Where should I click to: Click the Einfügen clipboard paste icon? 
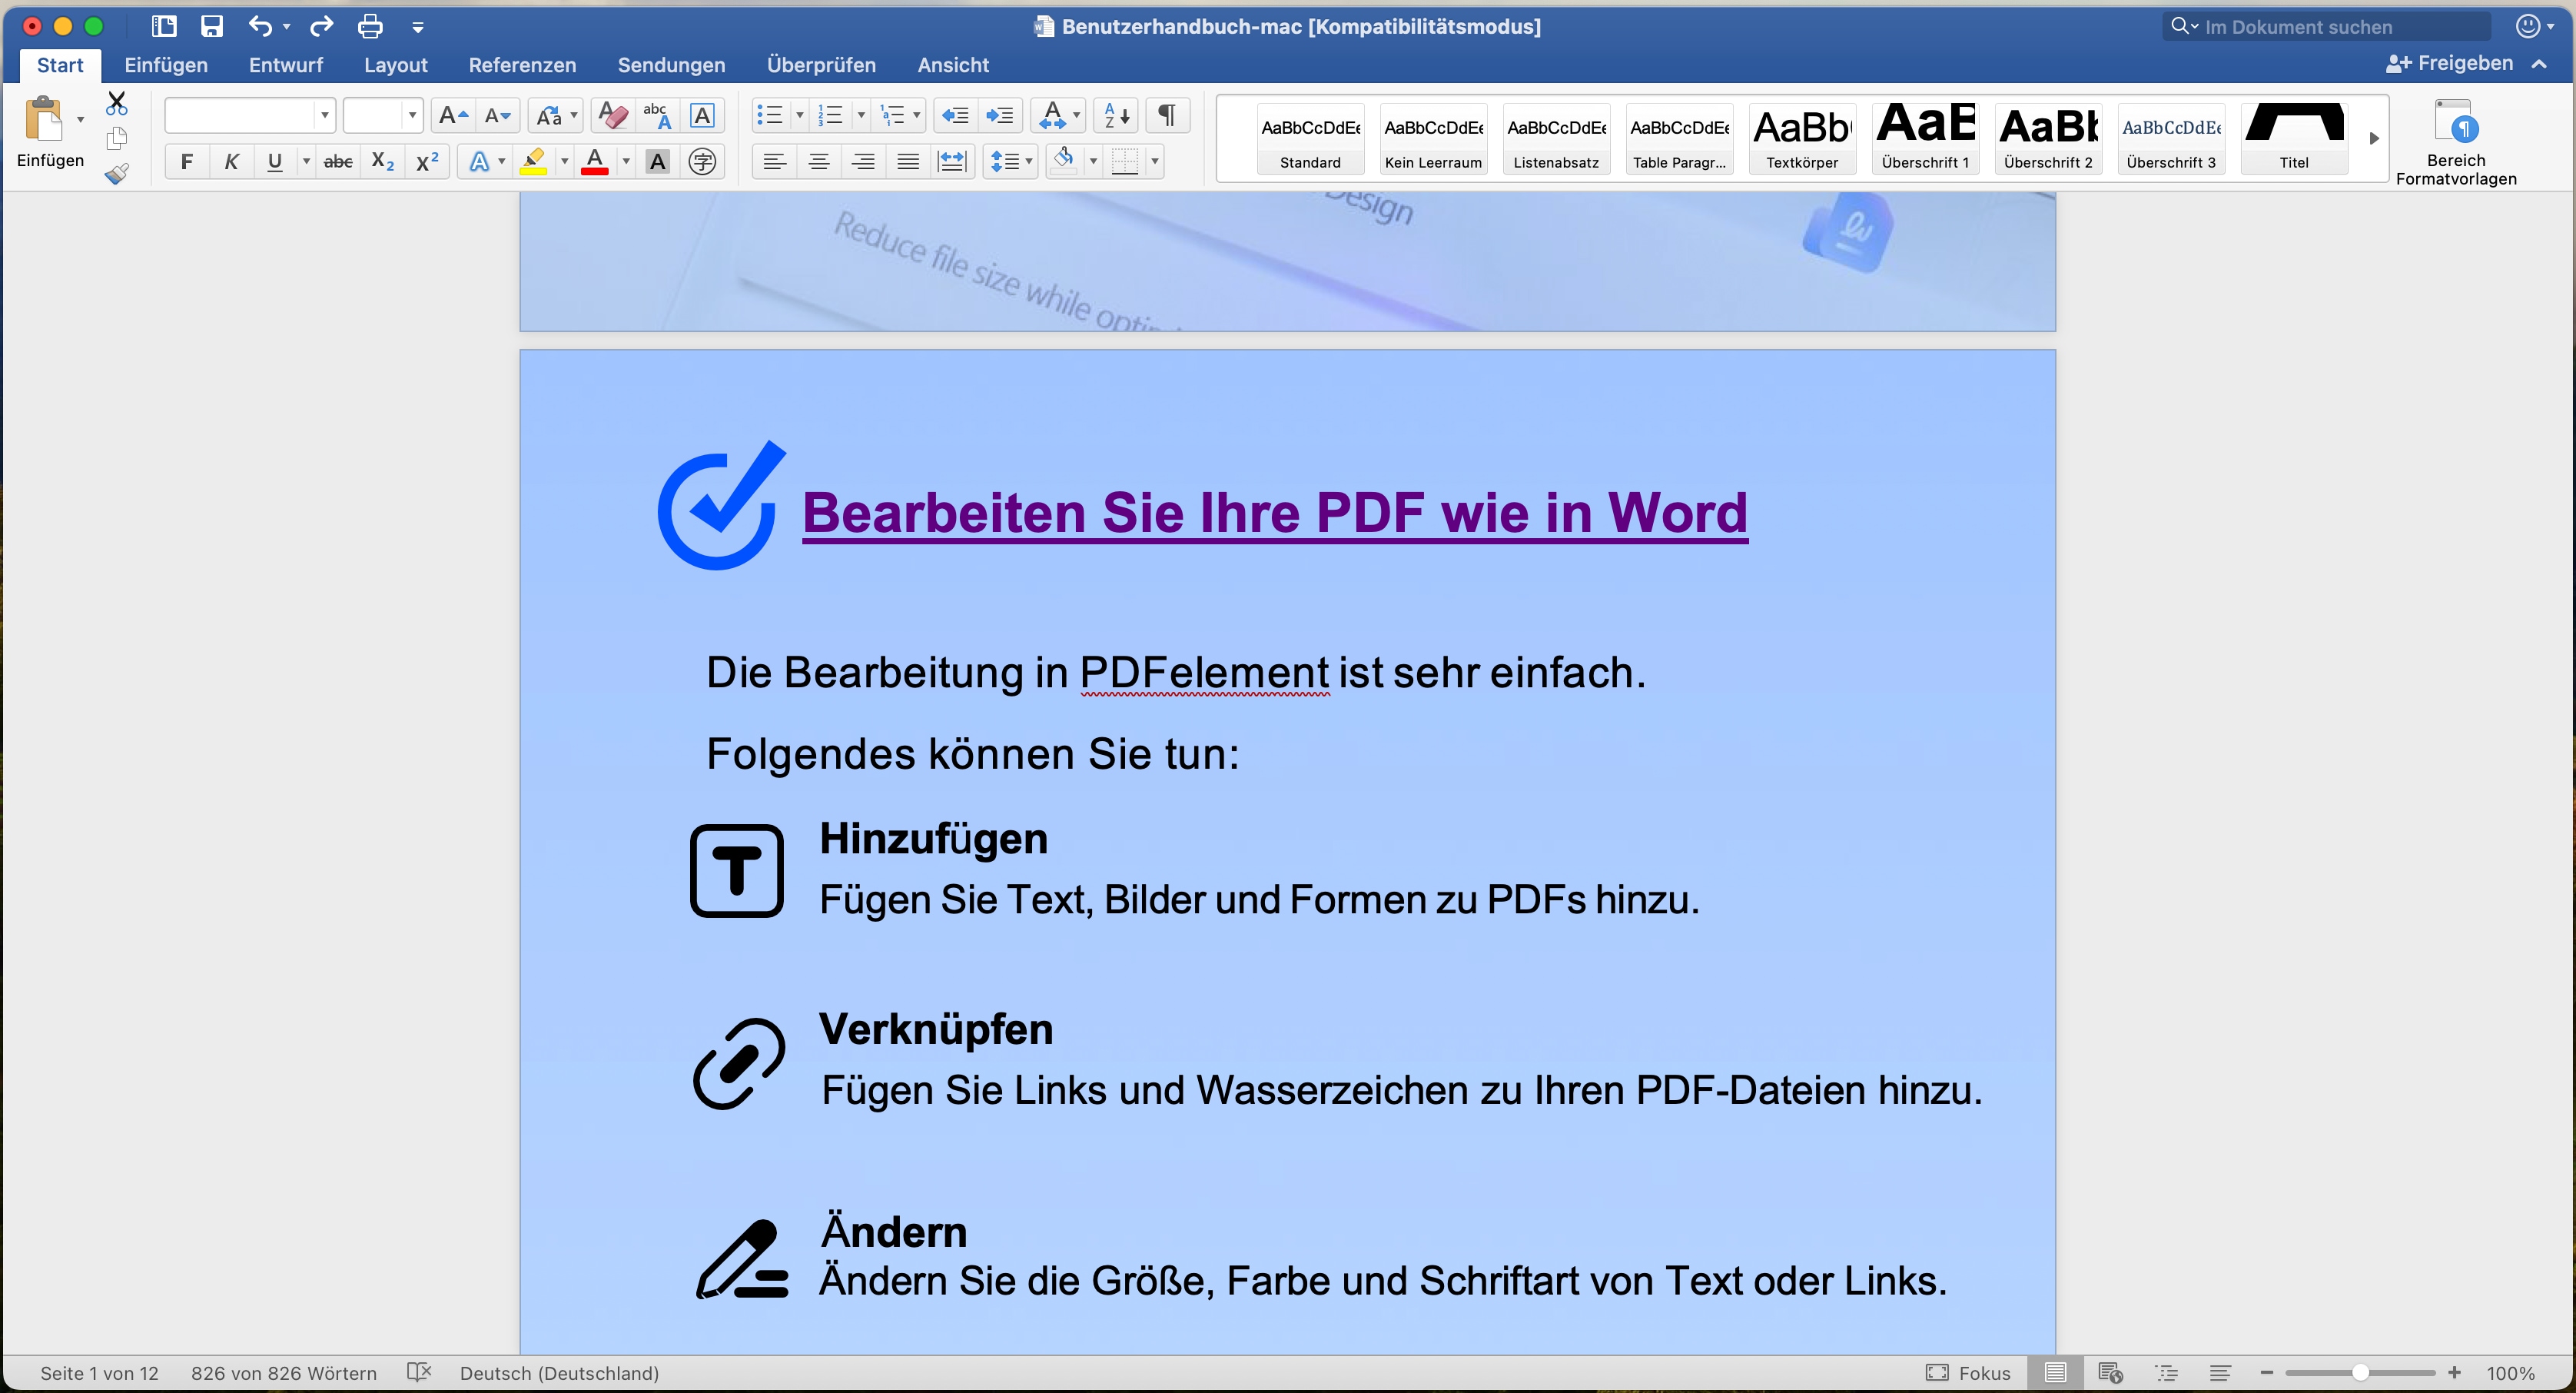[x=43, y=119]
